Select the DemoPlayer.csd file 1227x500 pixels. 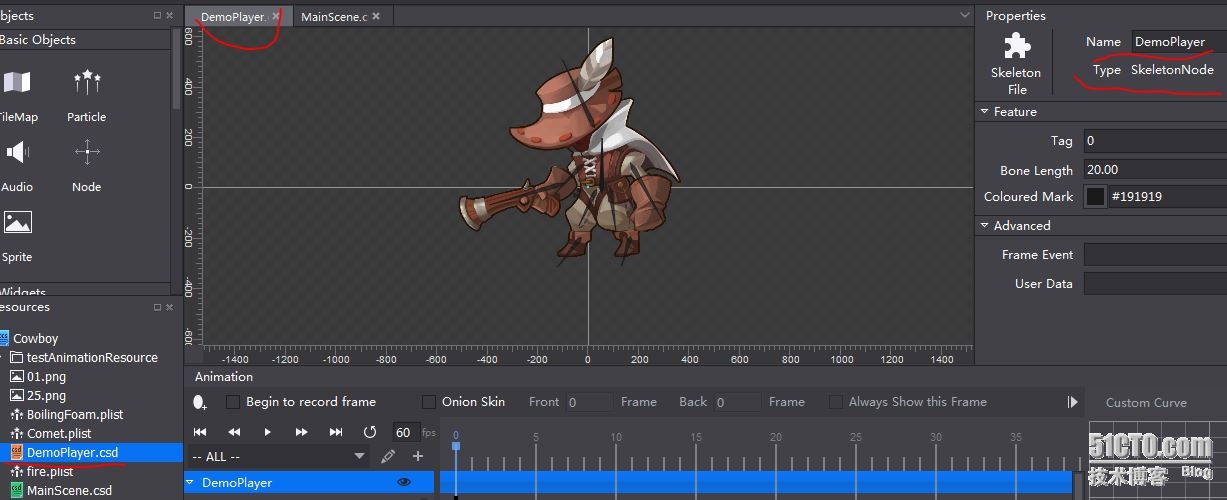(x=72, y=452)
